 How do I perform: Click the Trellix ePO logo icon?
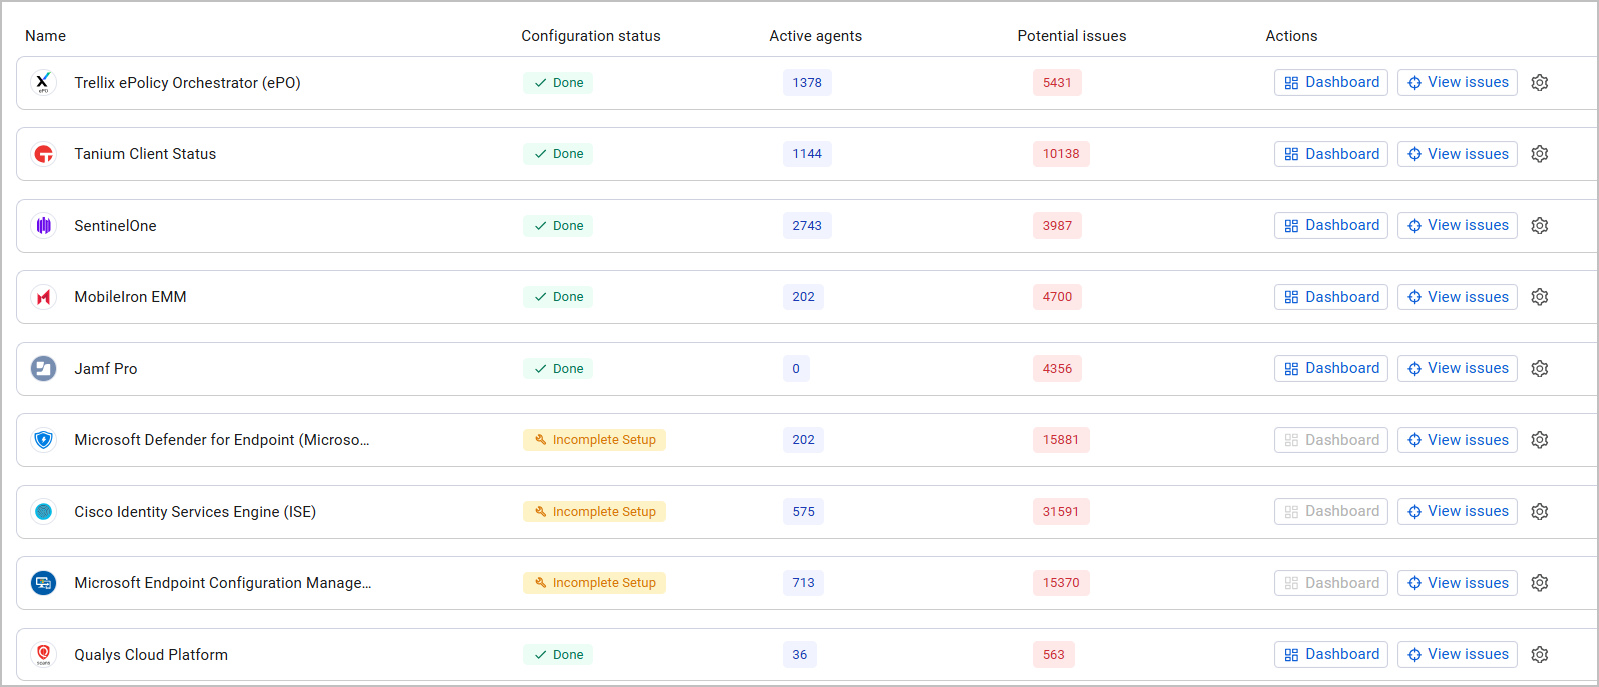click(x=43, y=83)
